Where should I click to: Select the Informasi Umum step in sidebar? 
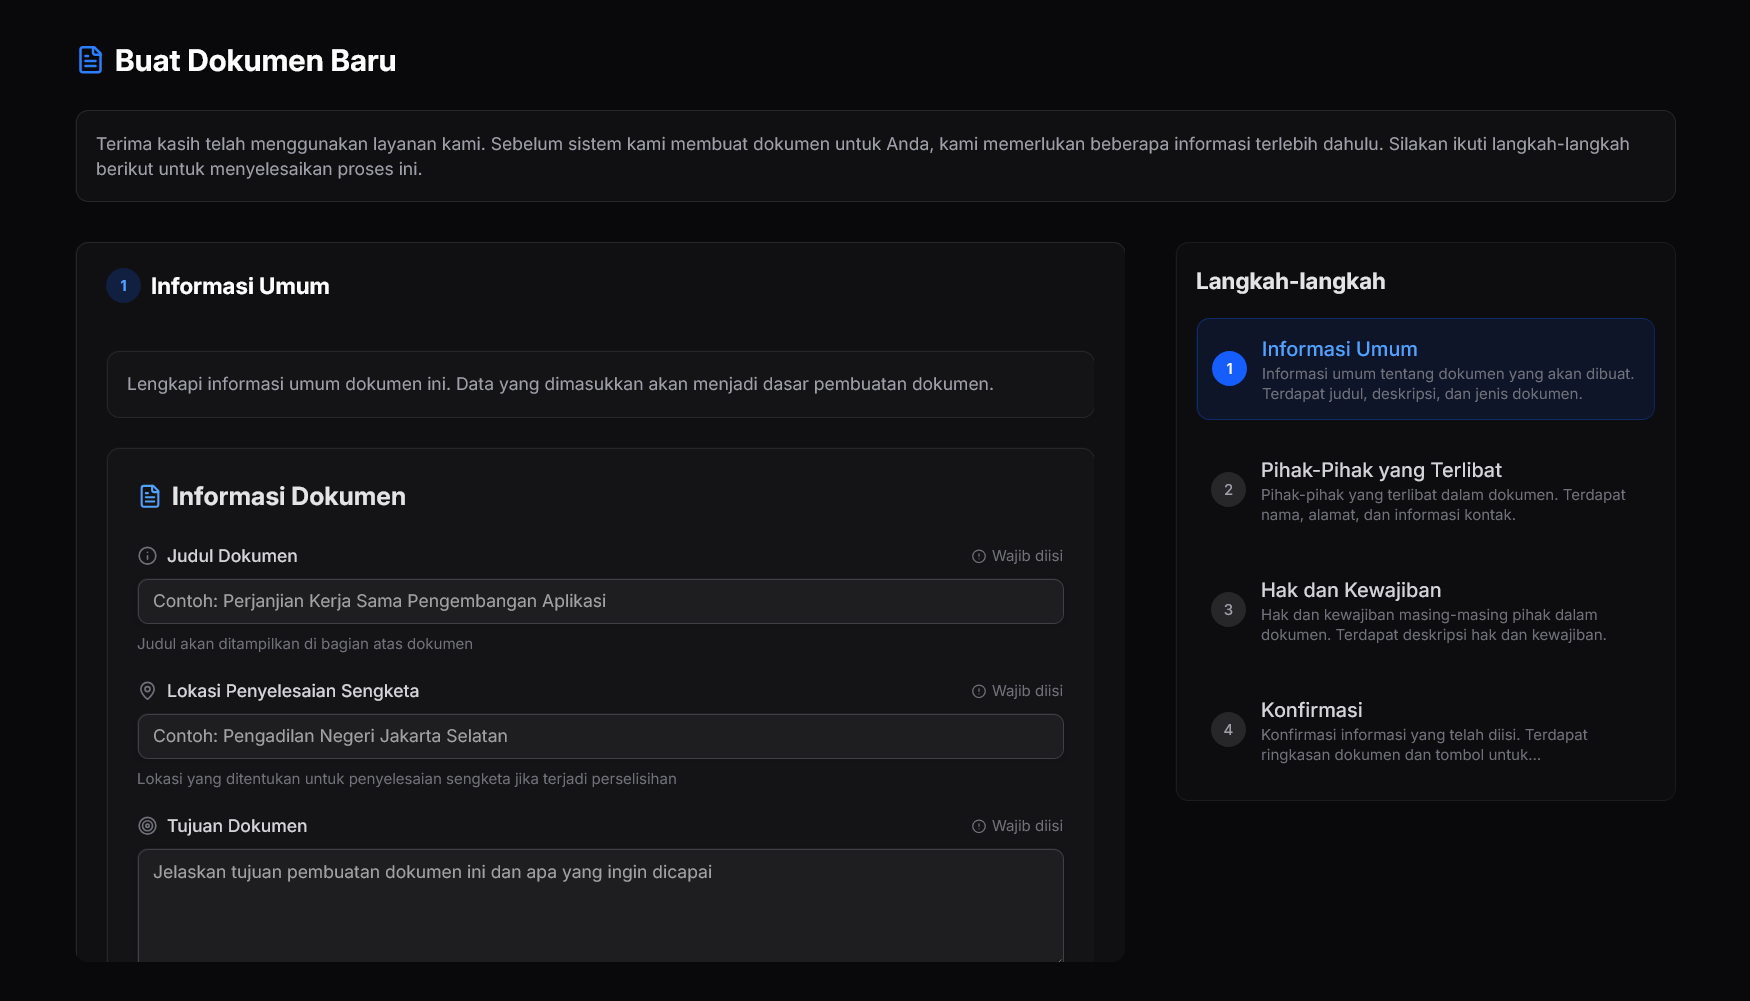[1425, 369]
